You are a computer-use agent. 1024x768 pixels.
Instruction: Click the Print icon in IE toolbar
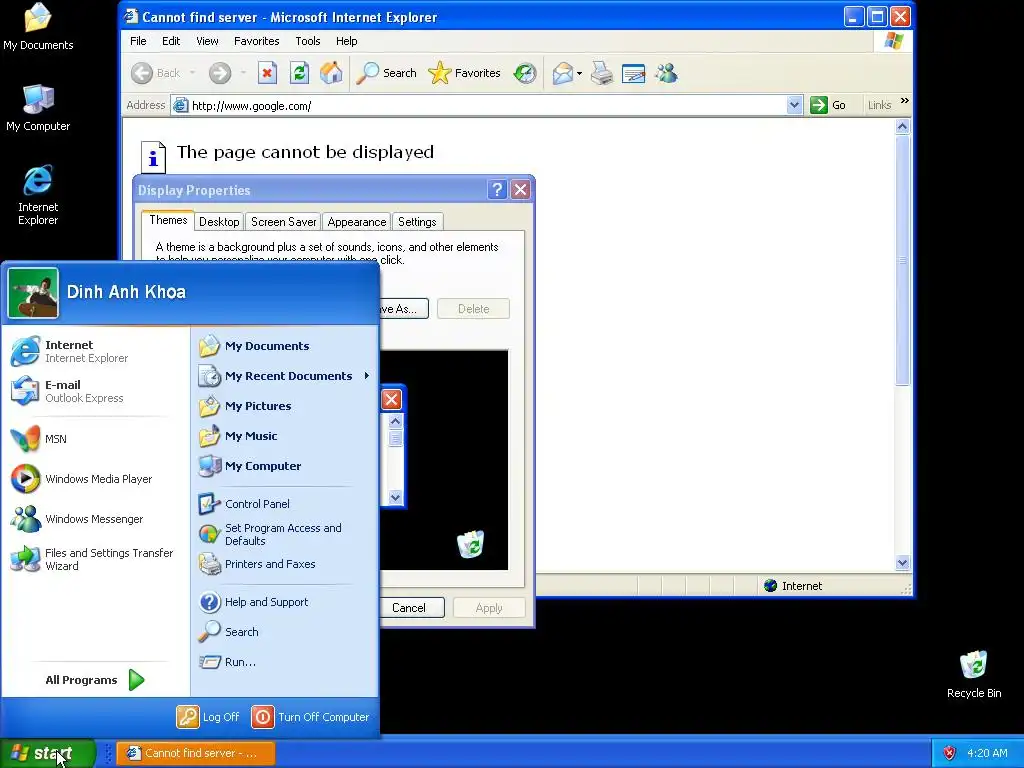pos(601,73)
